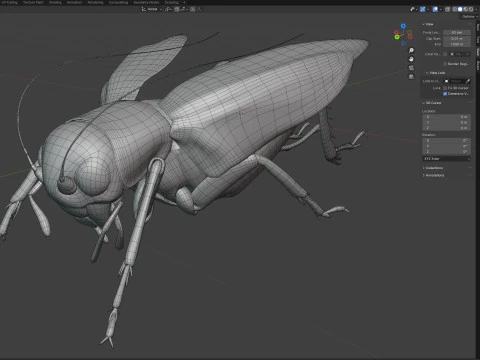The width and height of the screenshot is (480, 360).
Task: Toggle the camera view icon
Action: [x=411, y=68]
